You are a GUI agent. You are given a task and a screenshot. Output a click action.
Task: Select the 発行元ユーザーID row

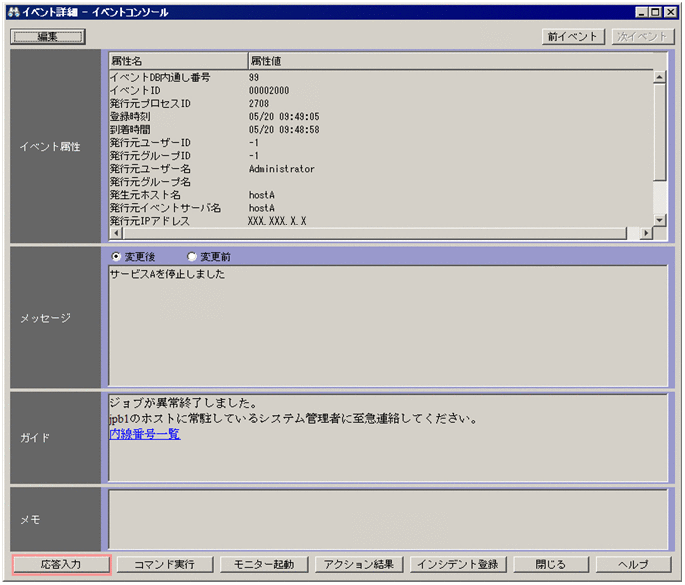tap(381, 143)
